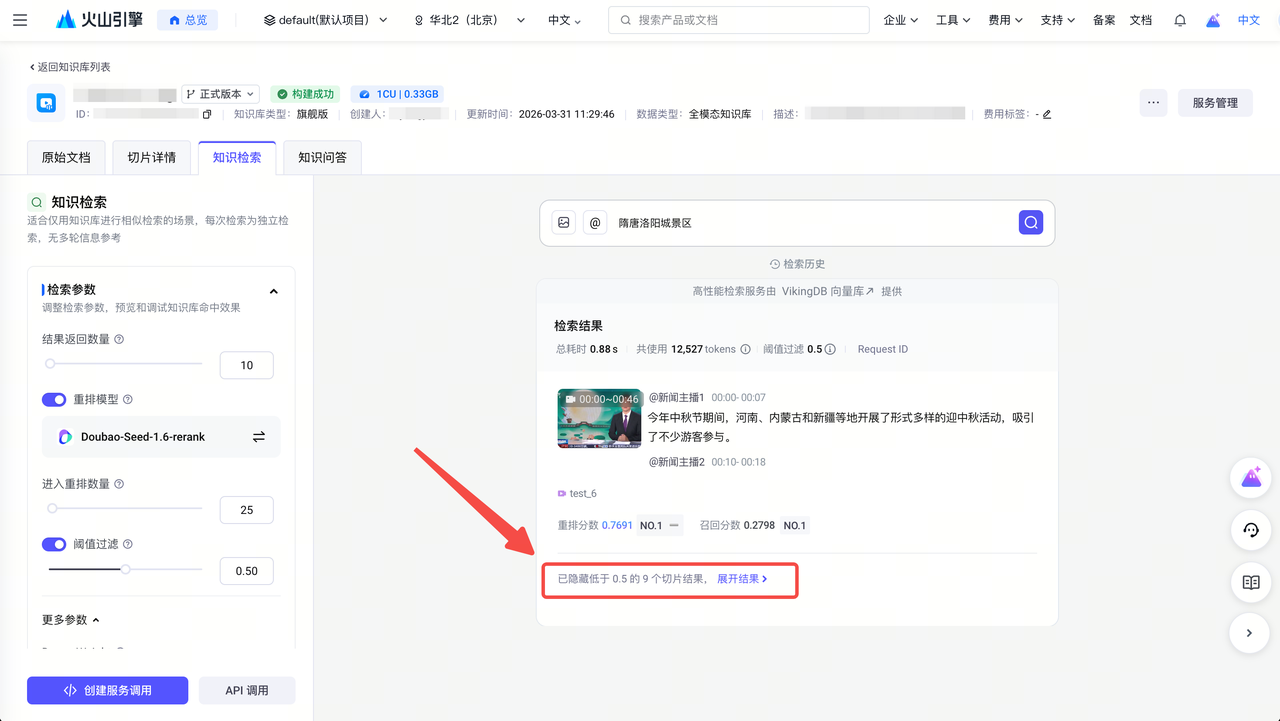1280x721 pixels.
Task: Collapse the floating side panel arrow
Action: coord(1251,632)
